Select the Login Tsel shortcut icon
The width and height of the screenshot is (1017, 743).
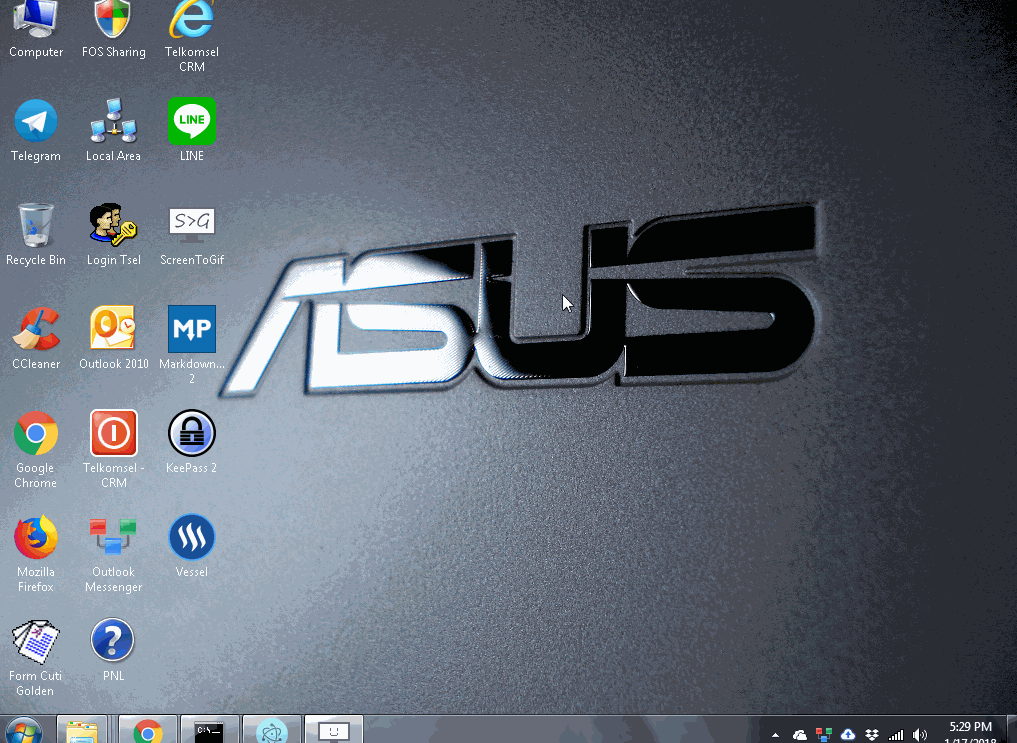(114, 234)
